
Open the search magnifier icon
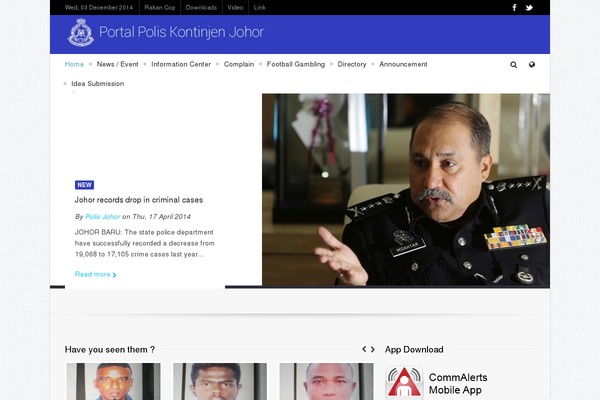click(x=514, y=65)
